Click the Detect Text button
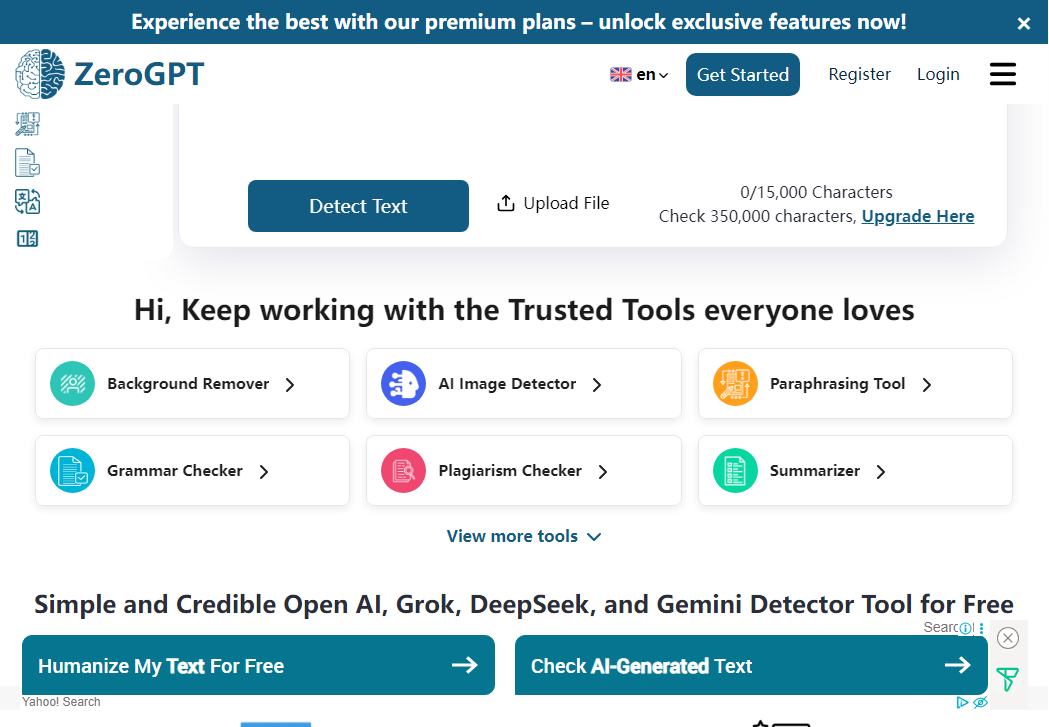 tap(358, 206)
